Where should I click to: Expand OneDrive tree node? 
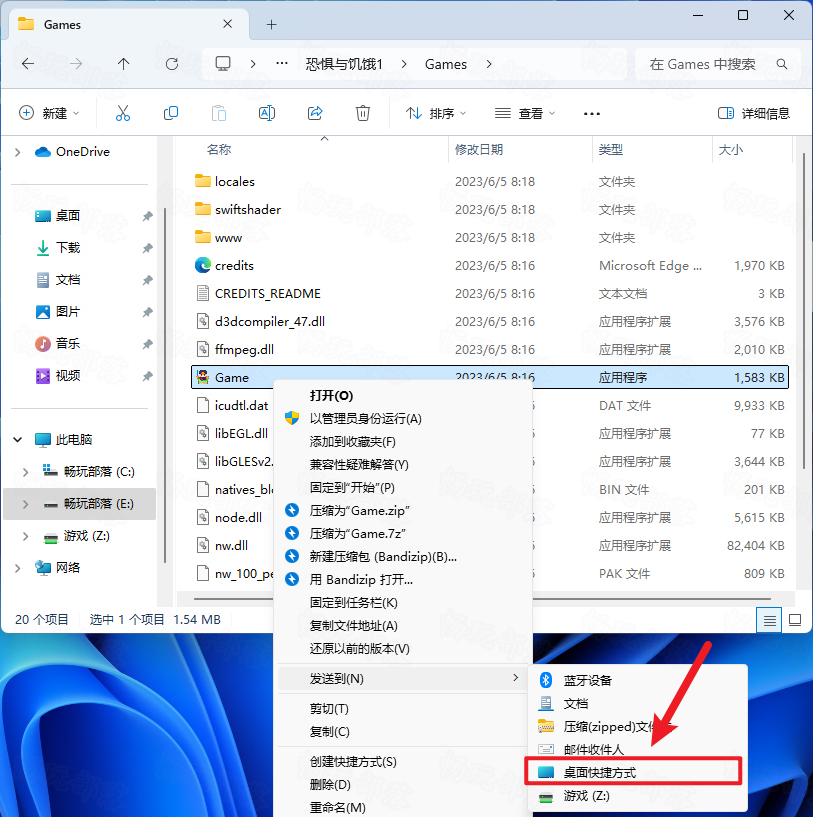pos(18,152)
